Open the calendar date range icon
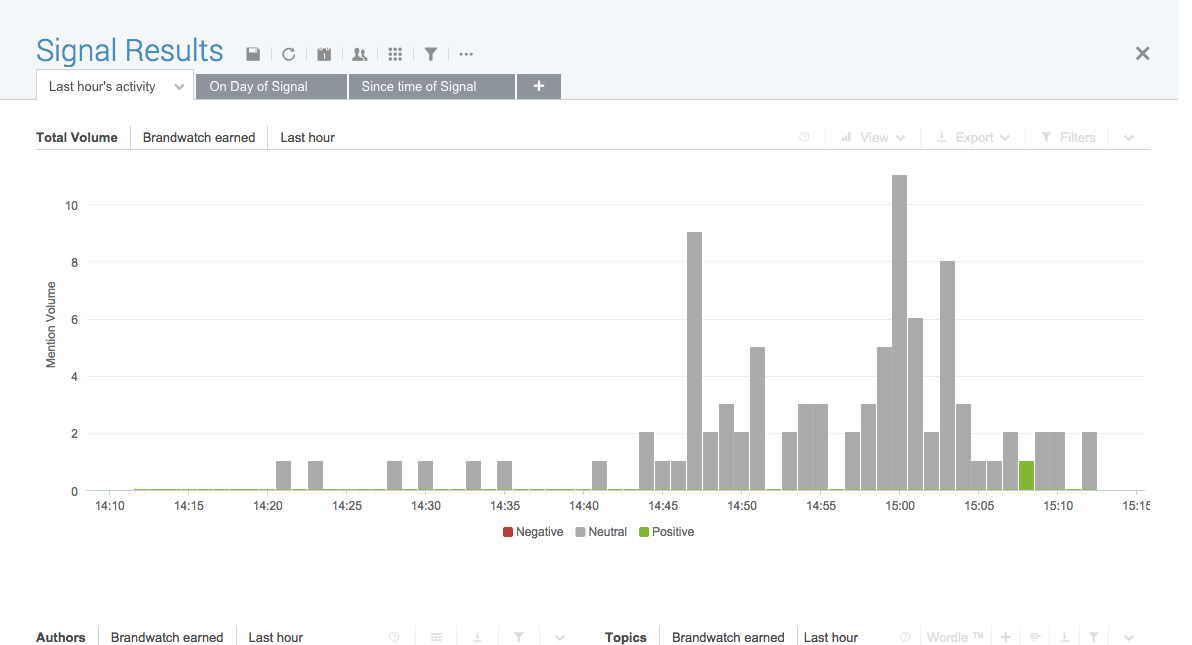1192x645 pixels. click(324, 54)
